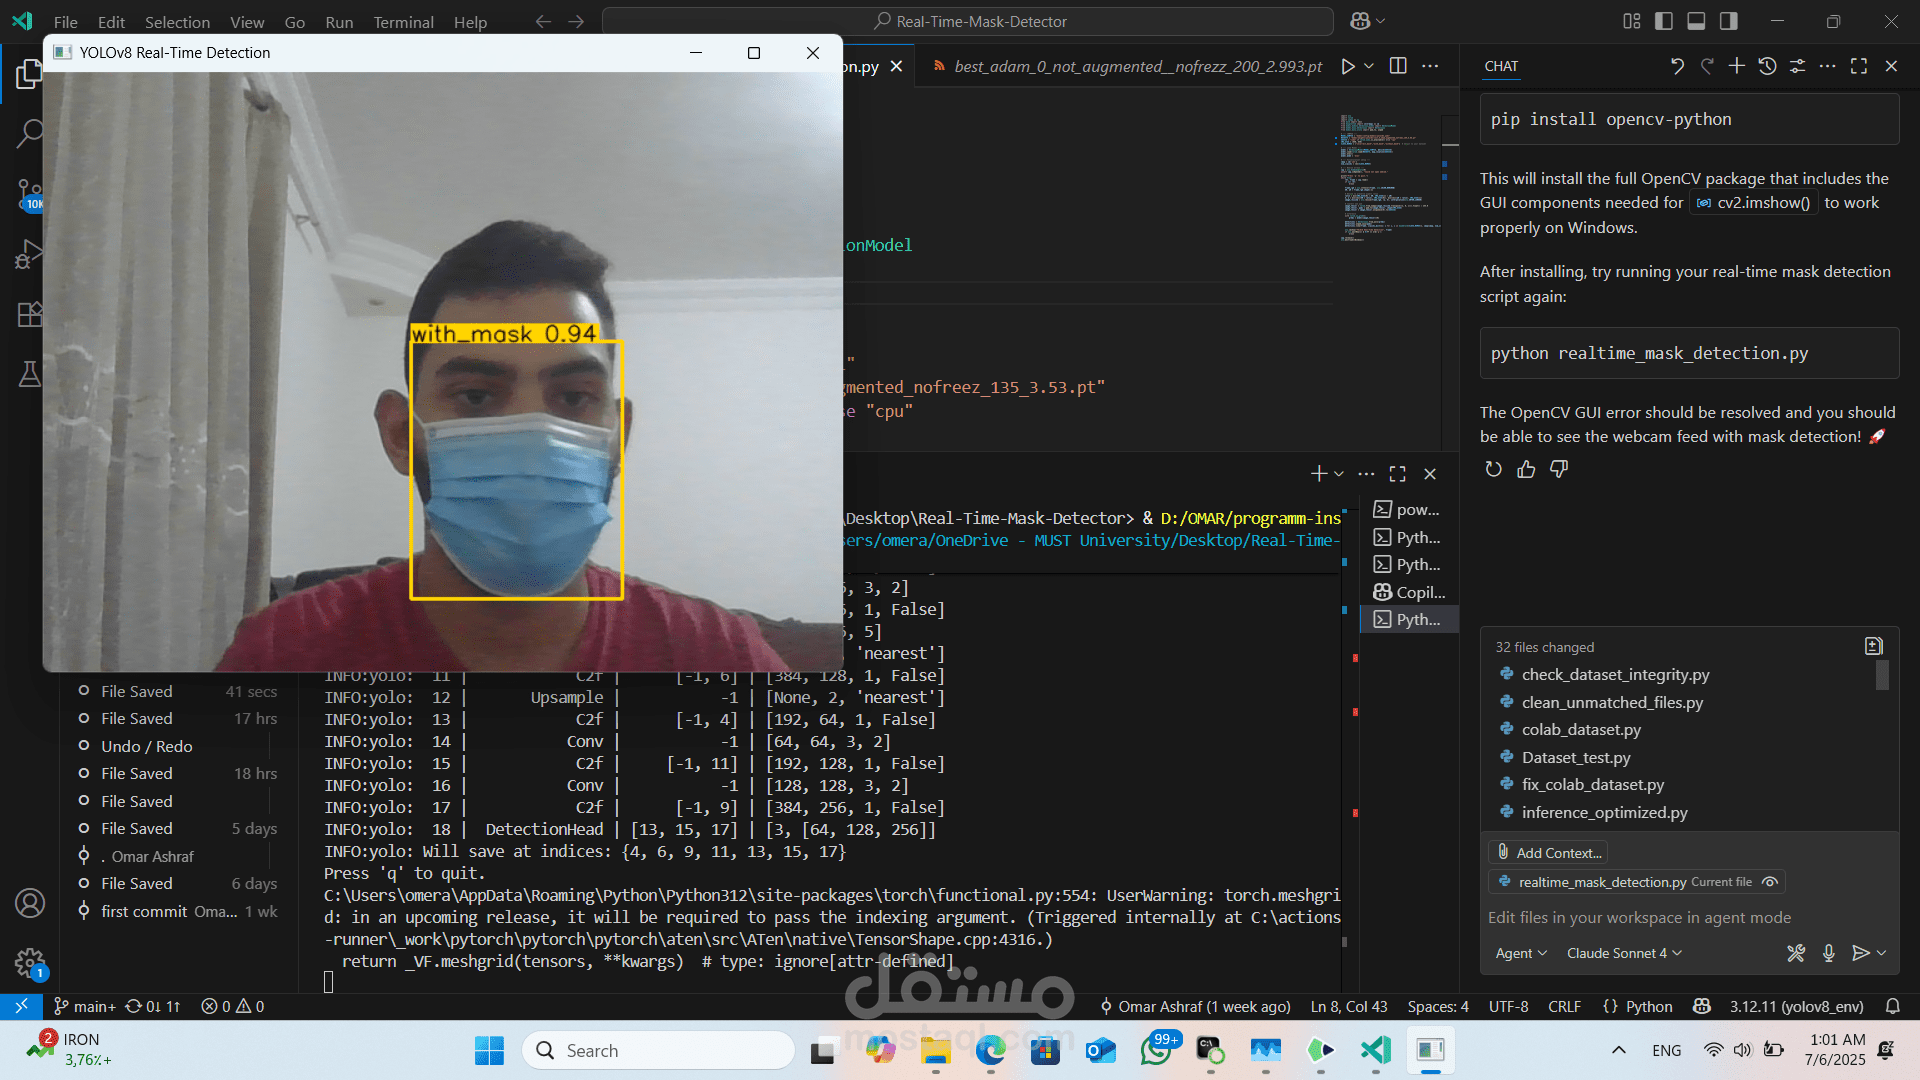Open chat history clock icon
Viewport: 1920px width, 1080px height.
coord(1767,66)
